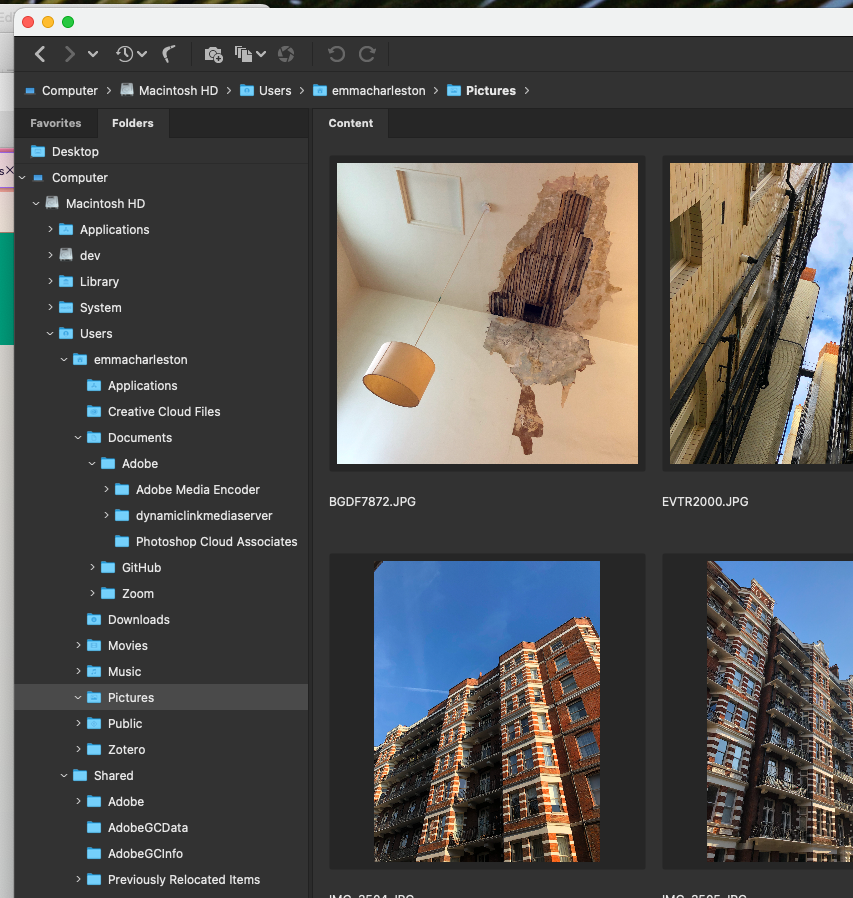This screenshot has width=853, height=898.
Task: Open the chevron after Computer in path bar
Action: (109, 90)
